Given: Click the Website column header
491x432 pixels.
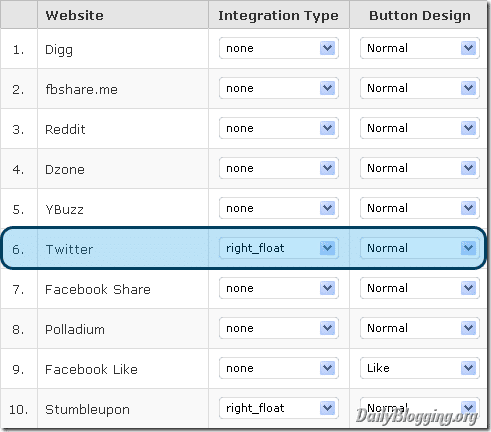Looking at the screenshot, I should tap(74, 15).
